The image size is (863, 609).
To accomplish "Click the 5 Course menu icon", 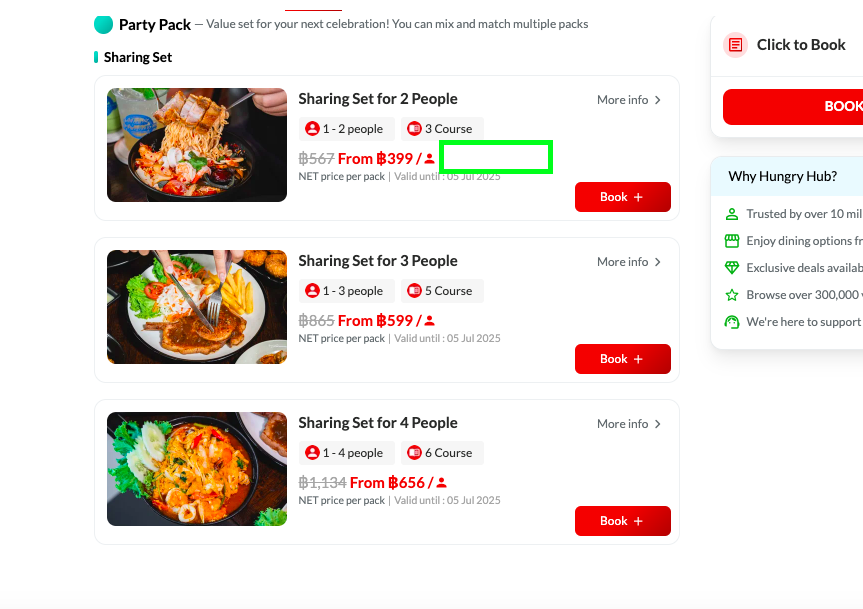I will 415,291.
